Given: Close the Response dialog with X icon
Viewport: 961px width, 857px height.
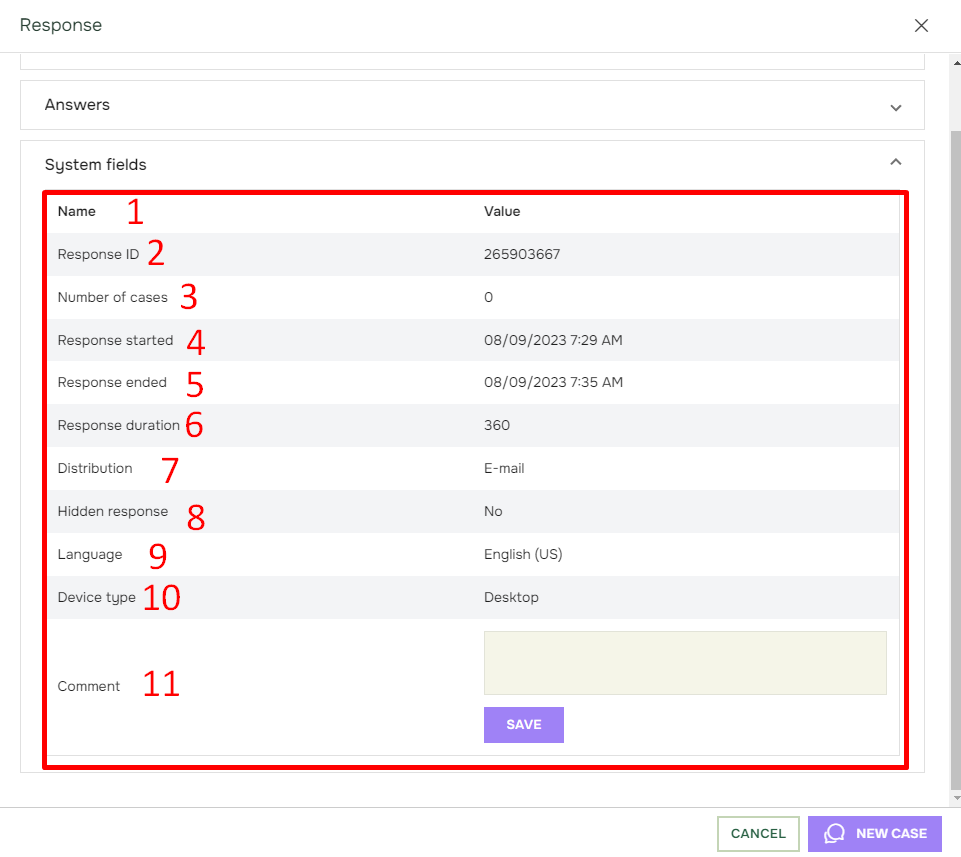Looking at the screenshot, I should click(x=921, y=25).
